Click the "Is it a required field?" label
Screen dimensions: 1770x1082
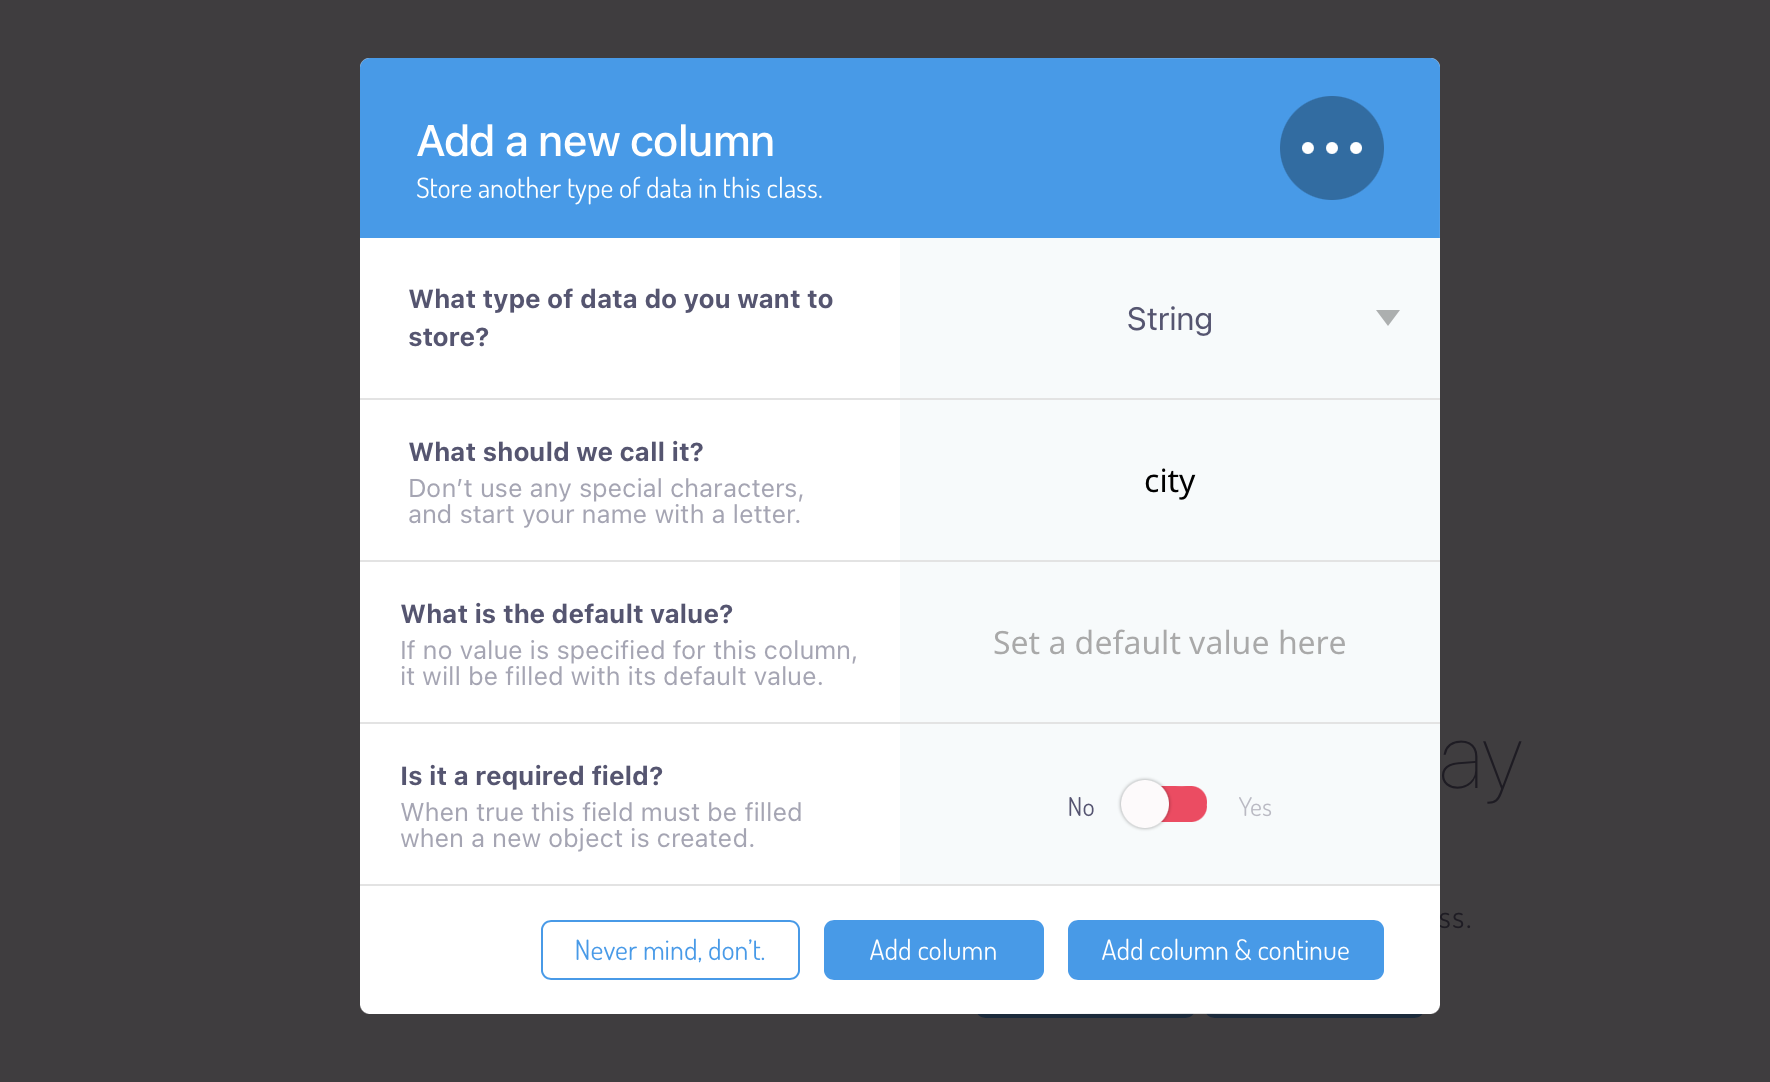pyautogui.click(x=531, y=776)
